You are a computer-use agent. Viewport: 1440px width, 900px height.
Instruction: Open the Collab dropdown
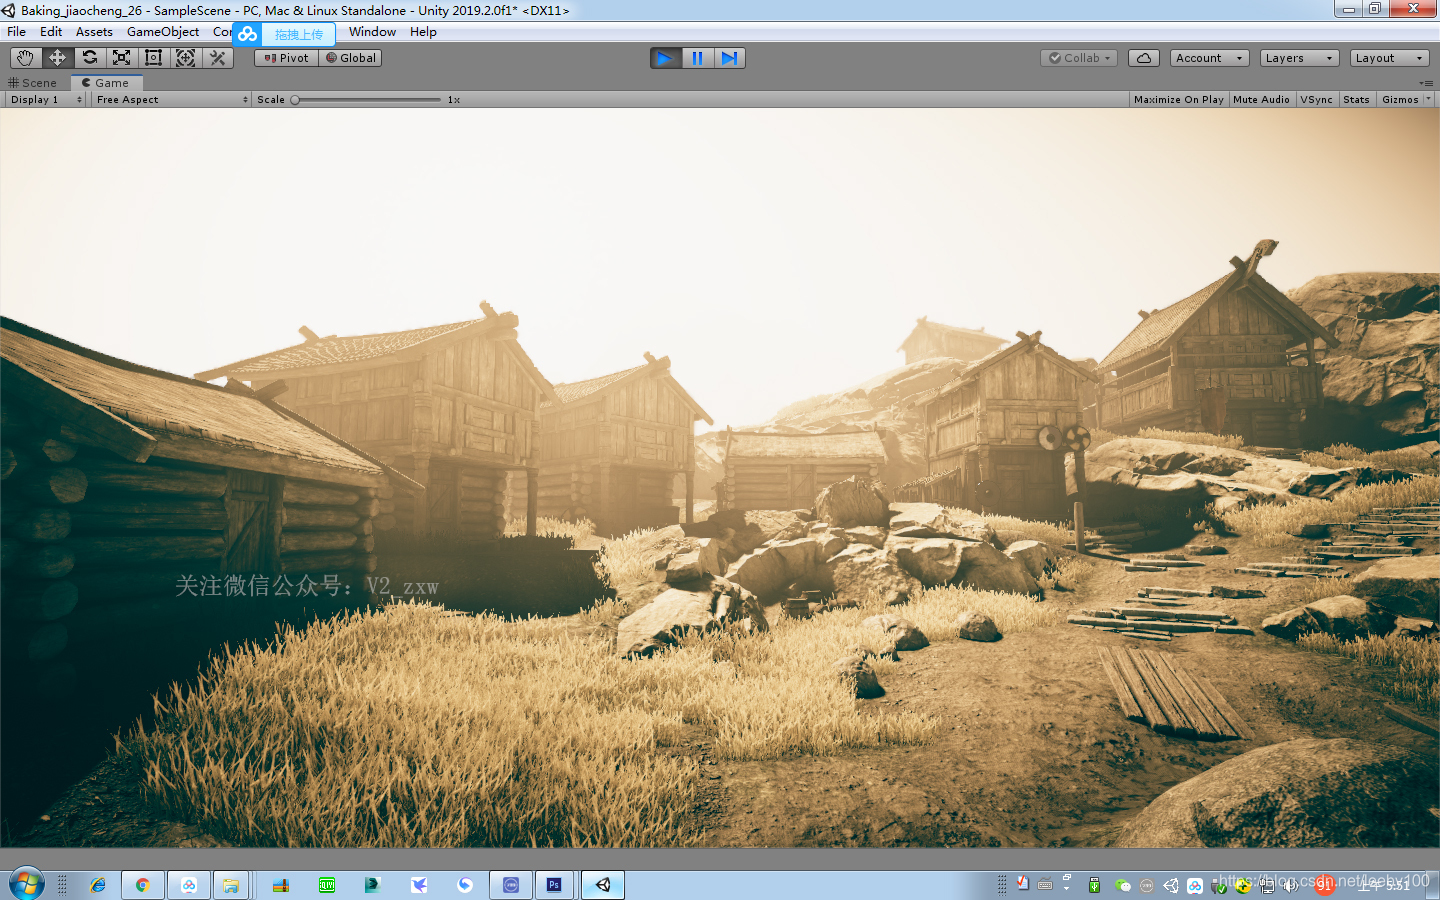pyautogui.click(x=1079, y=58)
